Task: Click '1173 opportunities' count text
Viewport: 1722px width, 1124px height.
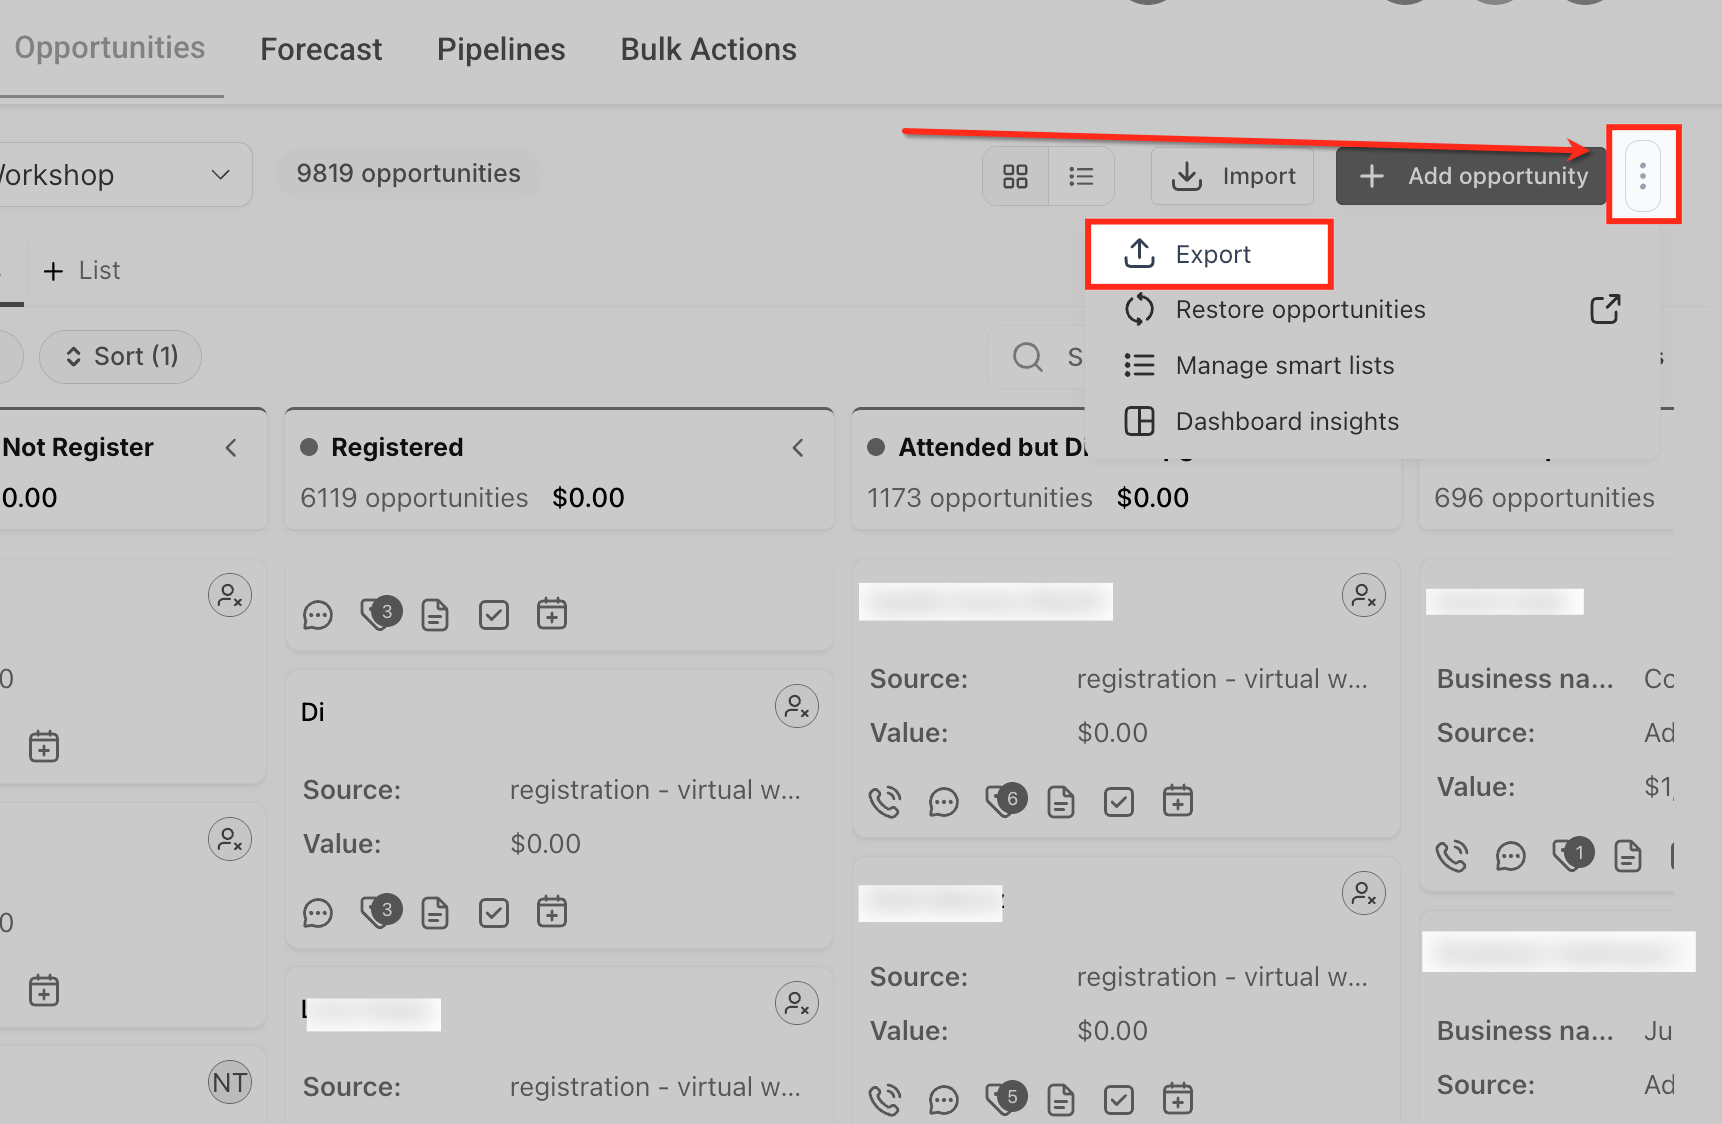Action: click(x=980, y=498)
